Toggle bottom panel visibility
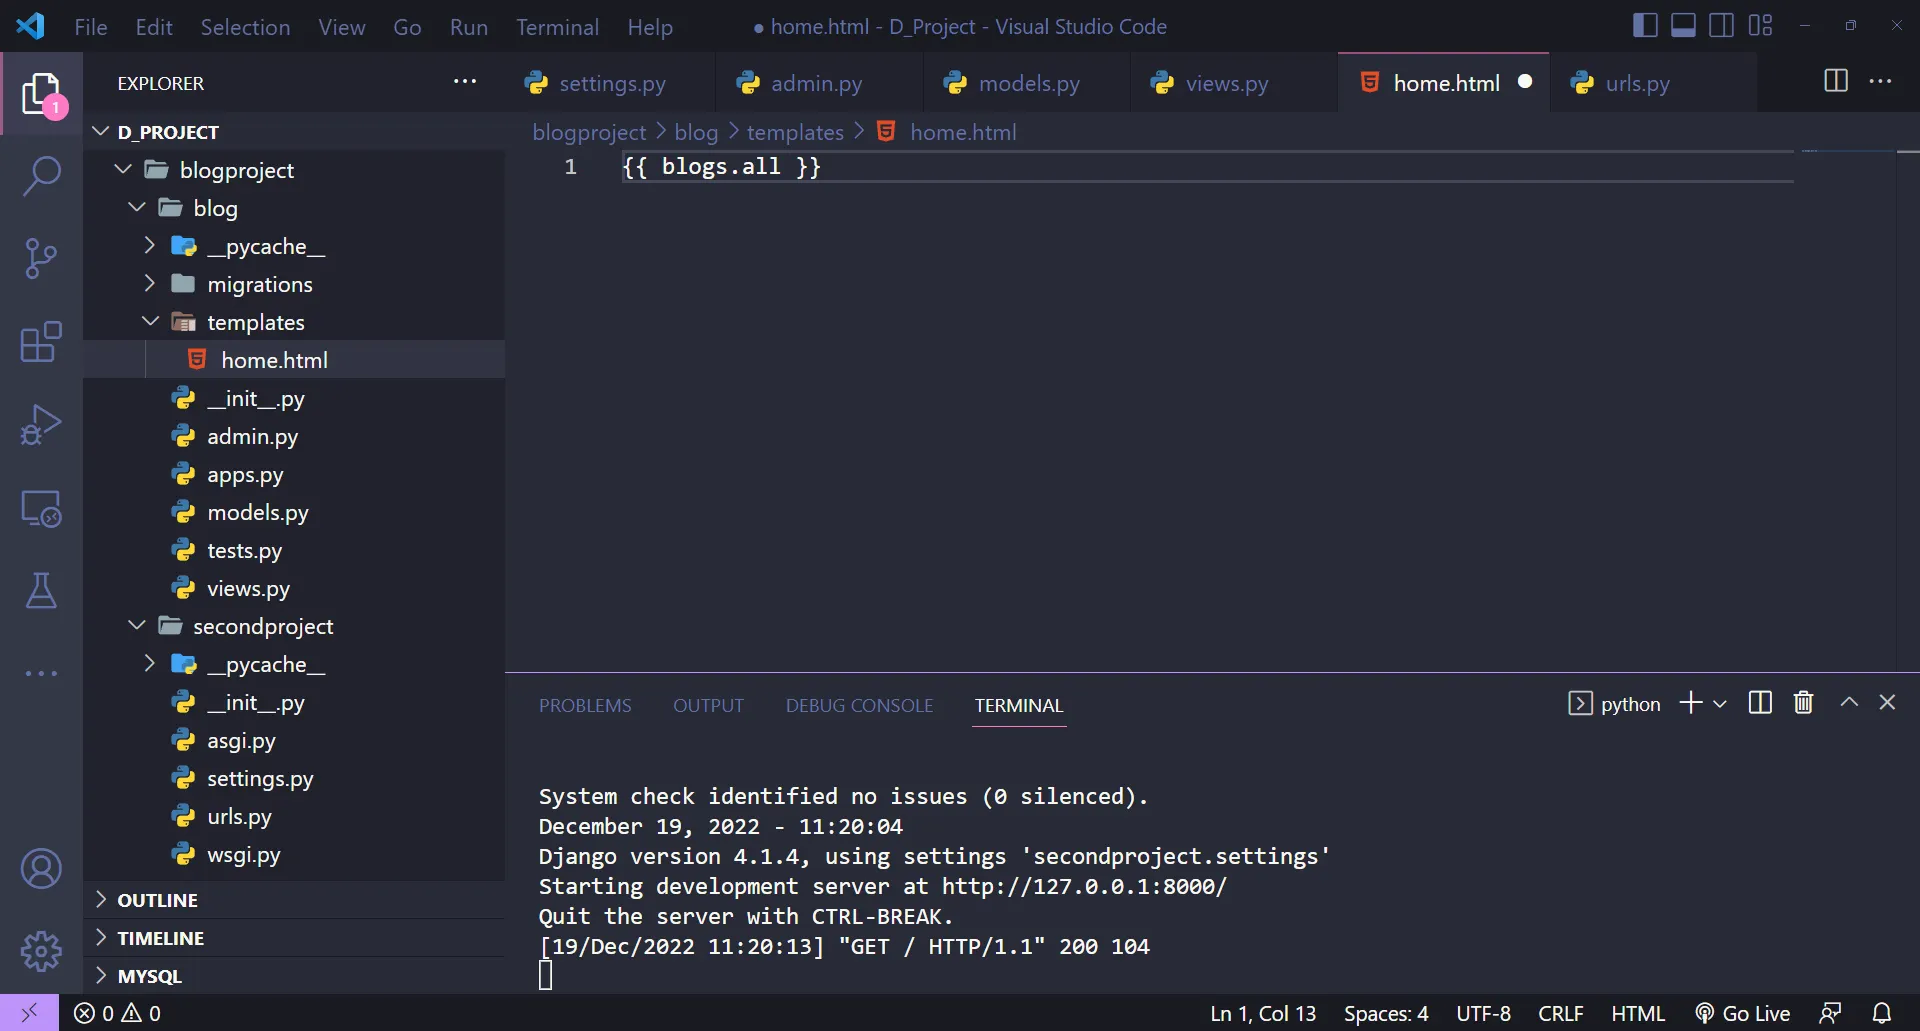The width and height of the screenshot is (1920, 1031). (x=1683, y=25)
